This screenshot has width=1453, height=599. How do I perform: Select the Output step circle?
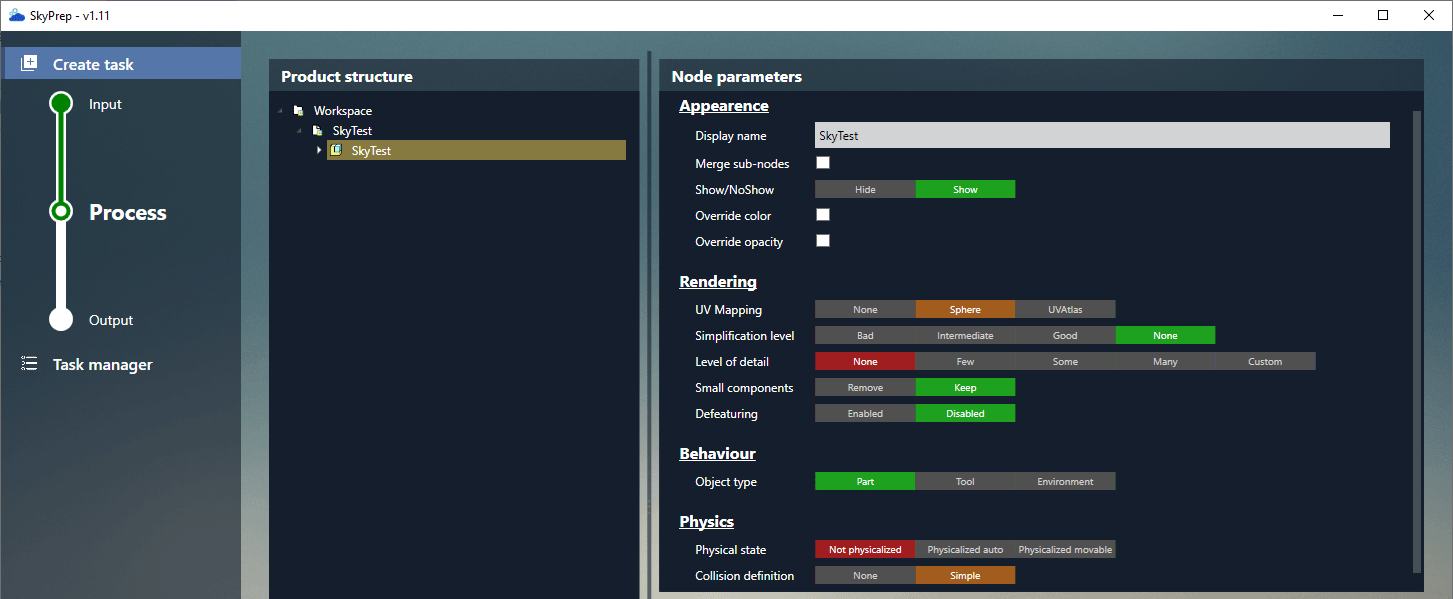pos(61,319)
